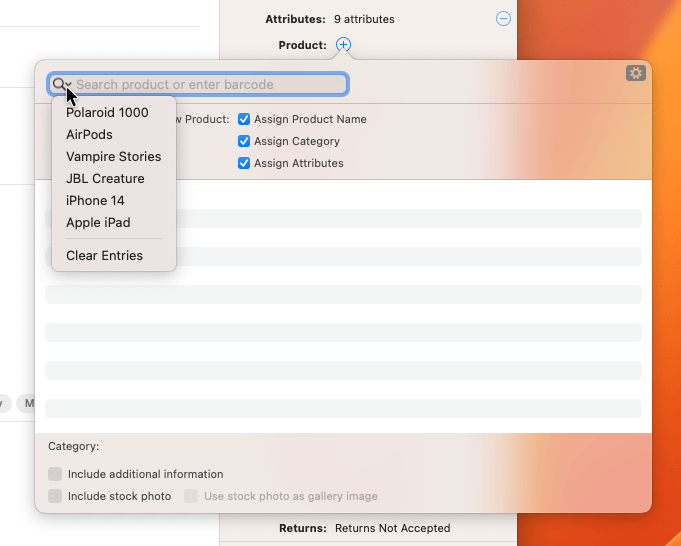Click the 9 attributes value text

tap(364, 19)
